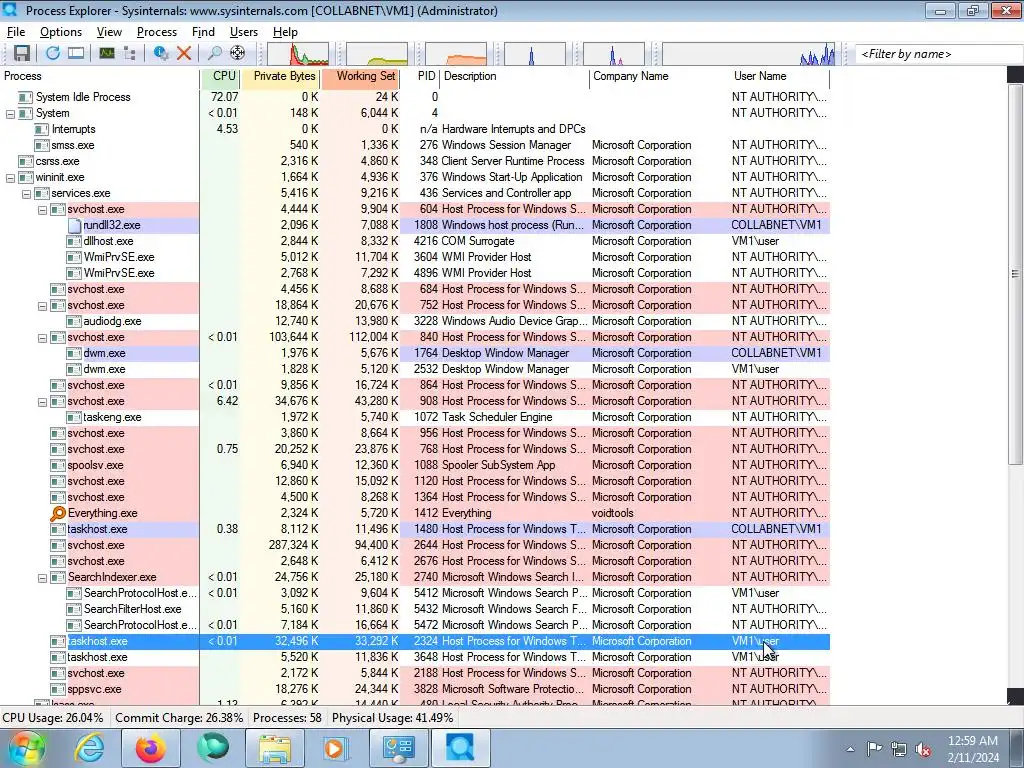Sort by Company Name column header
The width and height of the screenshot is (1024, 768).
click(x=660, y=76)
